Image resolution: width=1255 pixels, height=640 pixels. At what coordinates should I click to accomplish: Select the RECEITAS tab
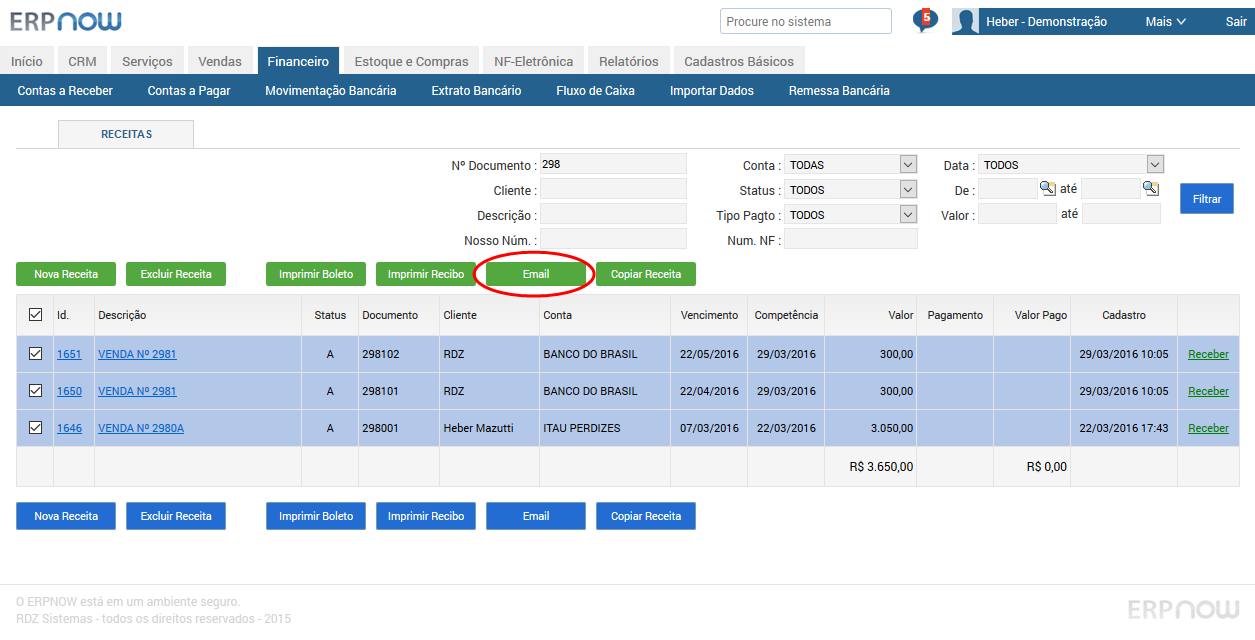126,134
